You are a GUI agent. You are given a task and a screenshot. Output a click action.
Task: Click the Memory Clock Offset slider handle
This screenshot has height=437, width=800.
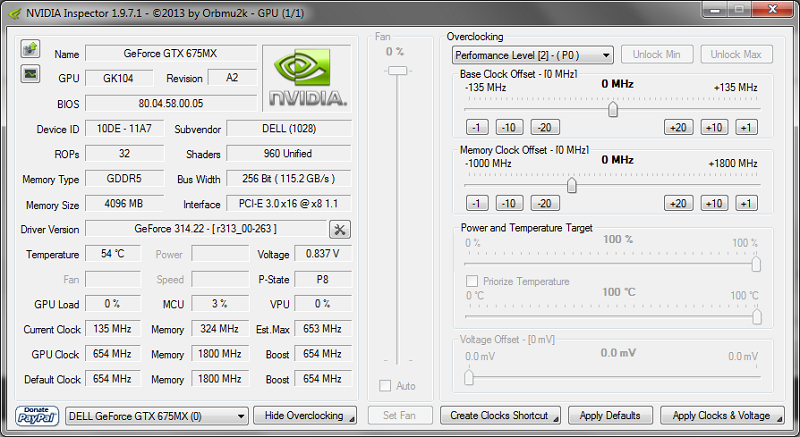pyautogui.click(x=572, y=185)
